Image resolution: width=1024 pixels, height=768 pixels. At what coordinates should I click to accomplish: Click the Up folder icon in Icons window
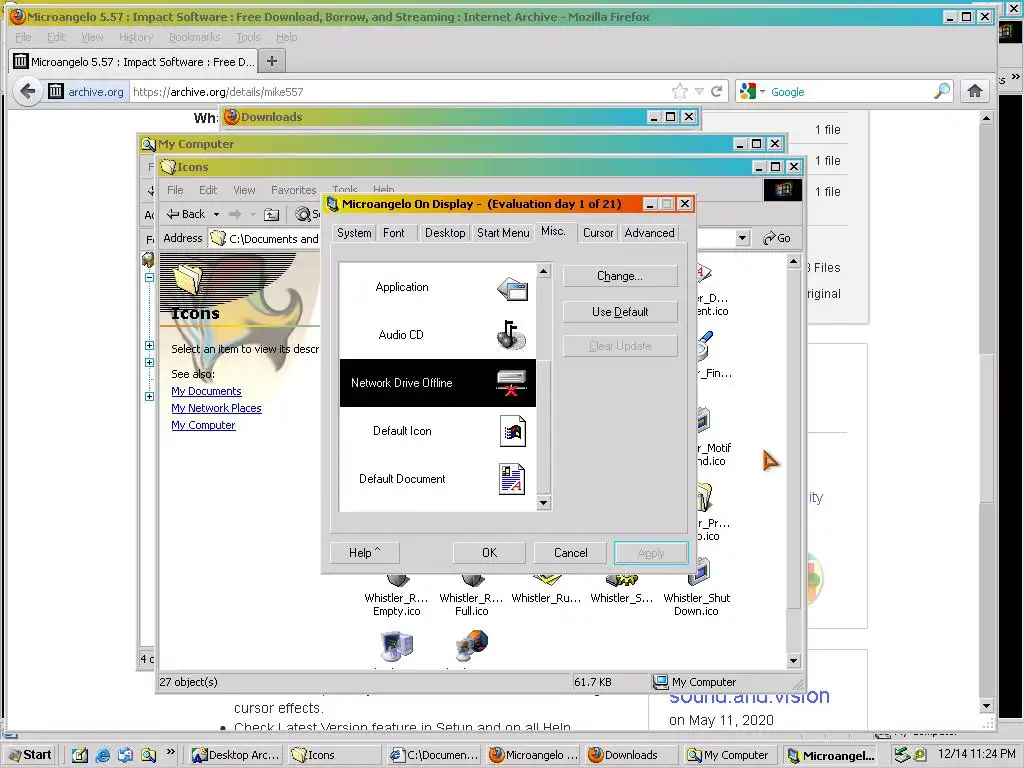point(272,214)
